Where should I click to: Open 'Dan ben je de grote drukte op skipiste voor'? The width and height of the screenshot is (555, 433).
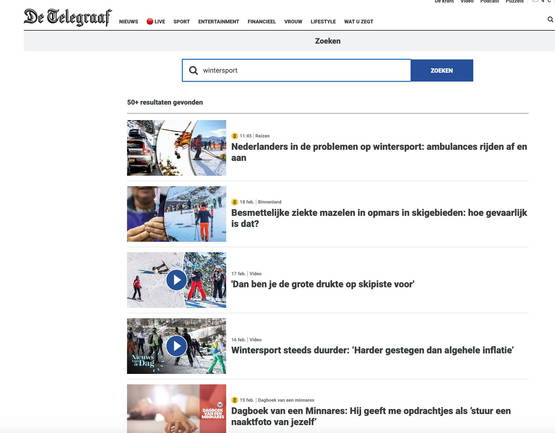coord(323,284)
